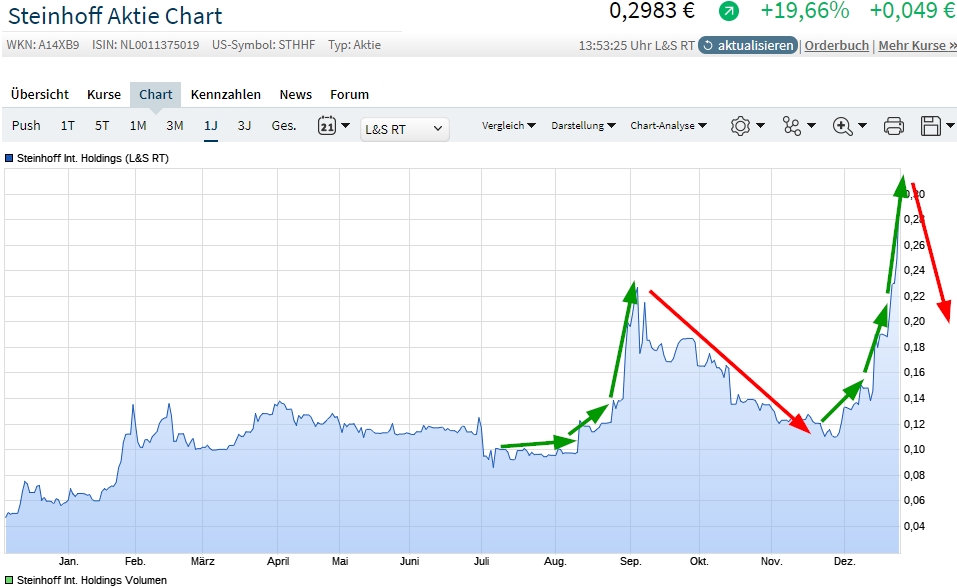The width and height of the screenshot is (957, 588).
Task: Select the 1T time range
Action: [x=67, y=126]
